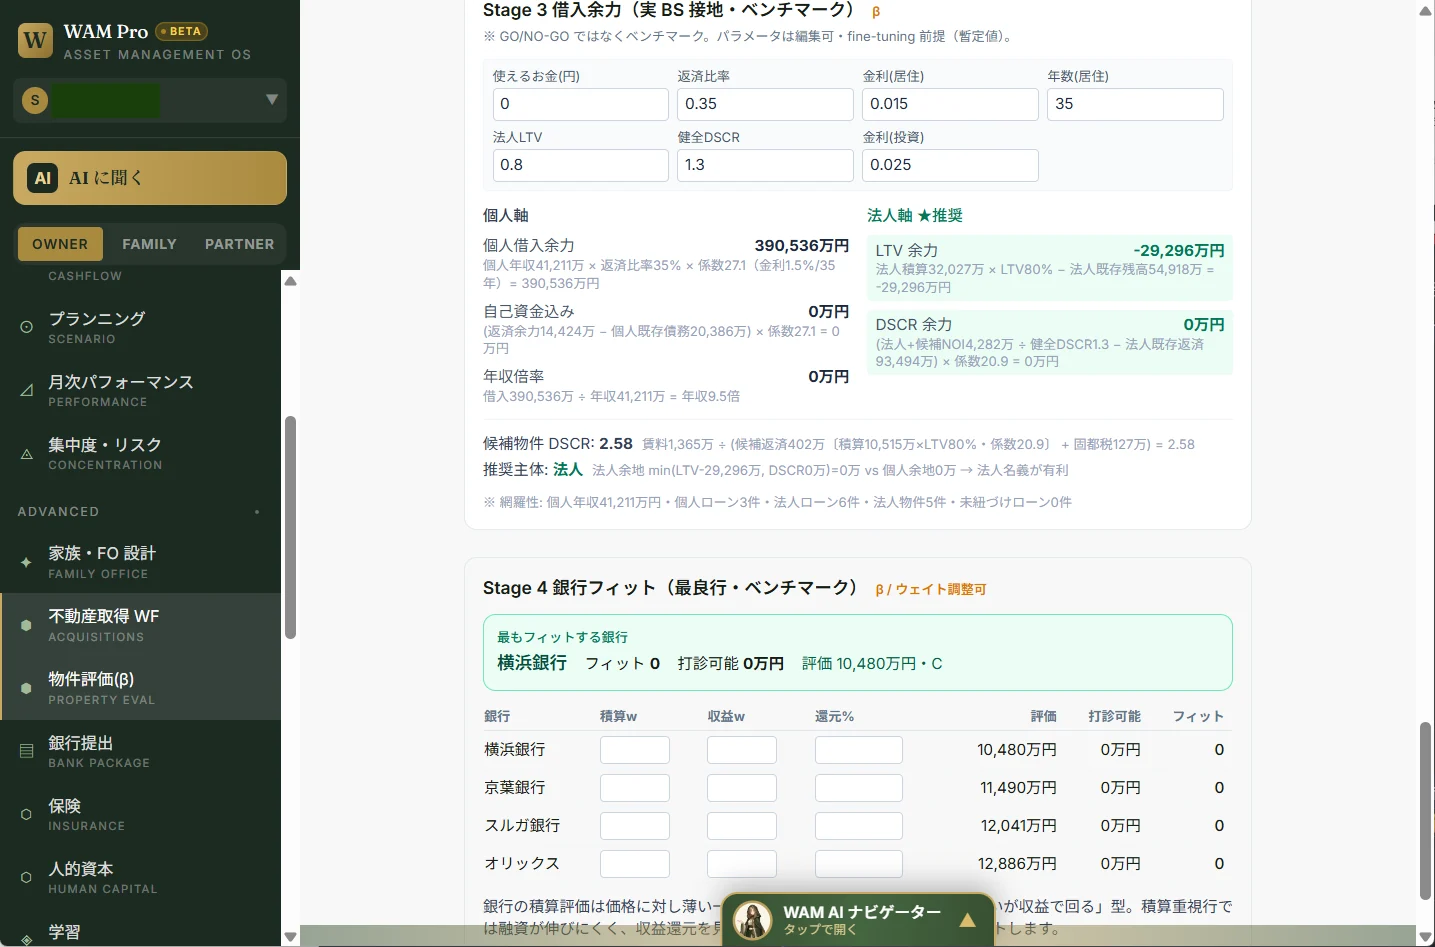Image resolution: width=1435 pixels, height=947 pixels.
Task: Click the プランニング circle icon
Action: [x=27, y=327]
